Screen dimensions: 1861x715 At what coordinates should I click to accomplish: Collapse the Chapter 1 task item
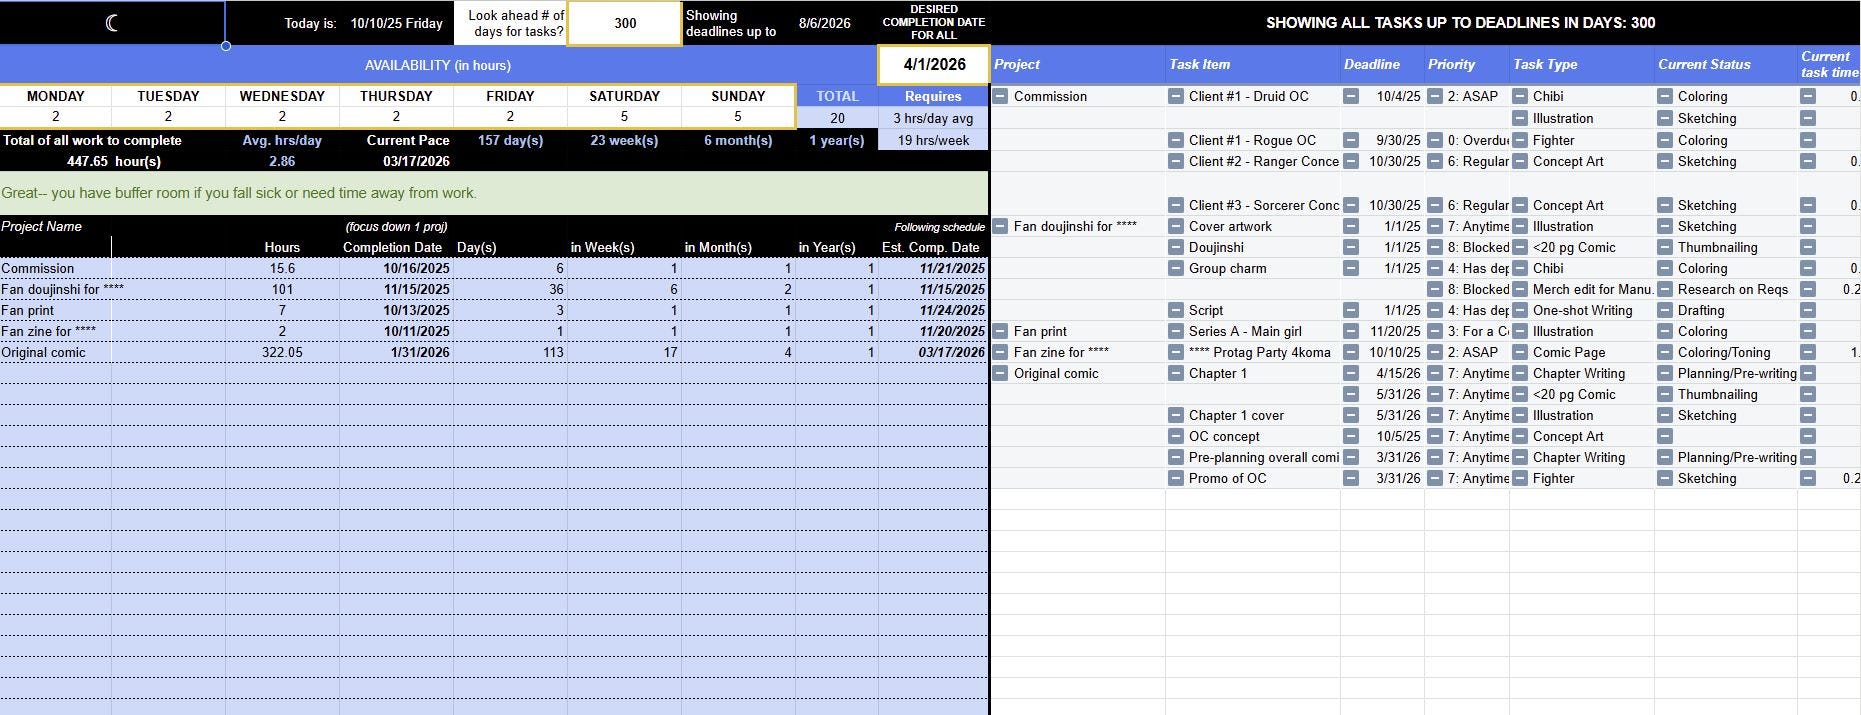(x=1176, y=374)
